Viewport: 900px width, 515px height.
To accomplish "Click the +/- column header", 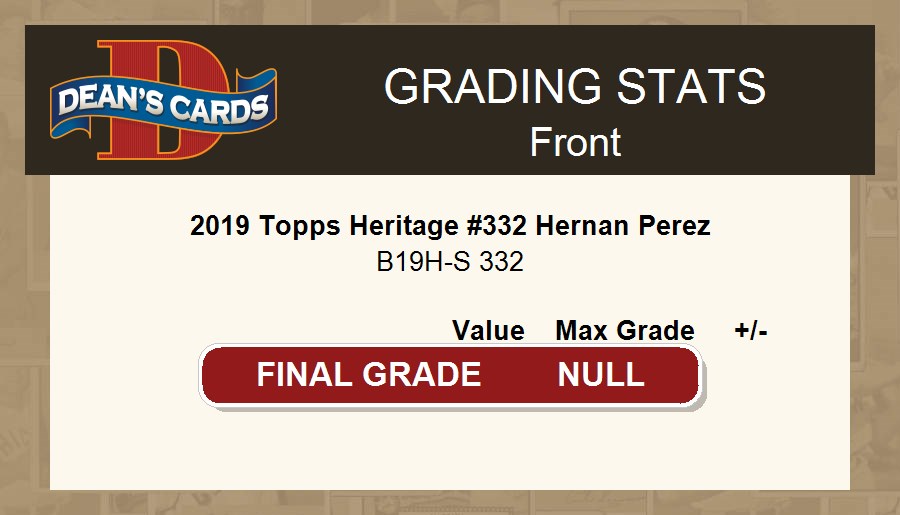I will [750, 331].
